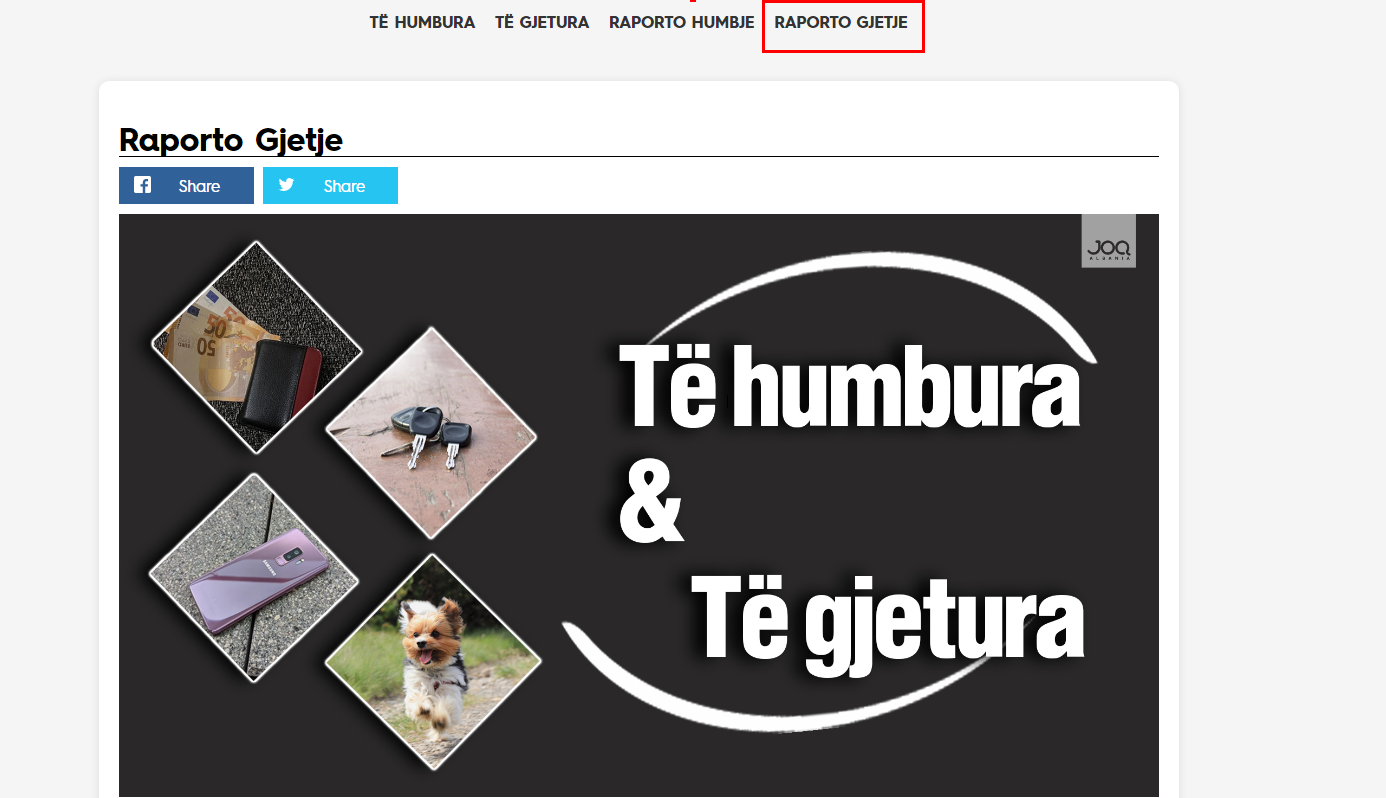Open the highlighted RAPORTO GJETJE tab
This screenshot has width=1386, height=798.
coord(841,22)
